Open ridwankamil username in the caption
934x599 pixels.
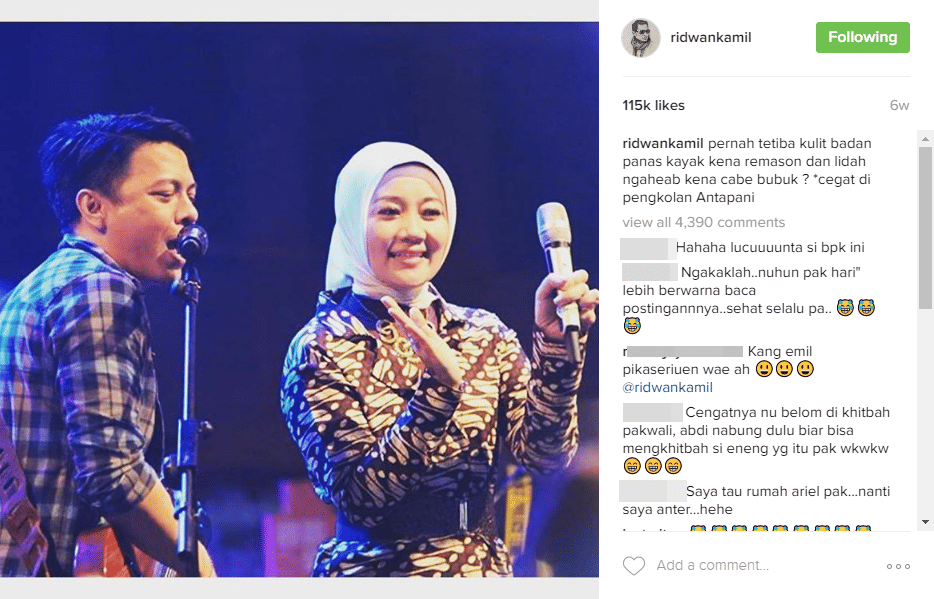(662, 143)
